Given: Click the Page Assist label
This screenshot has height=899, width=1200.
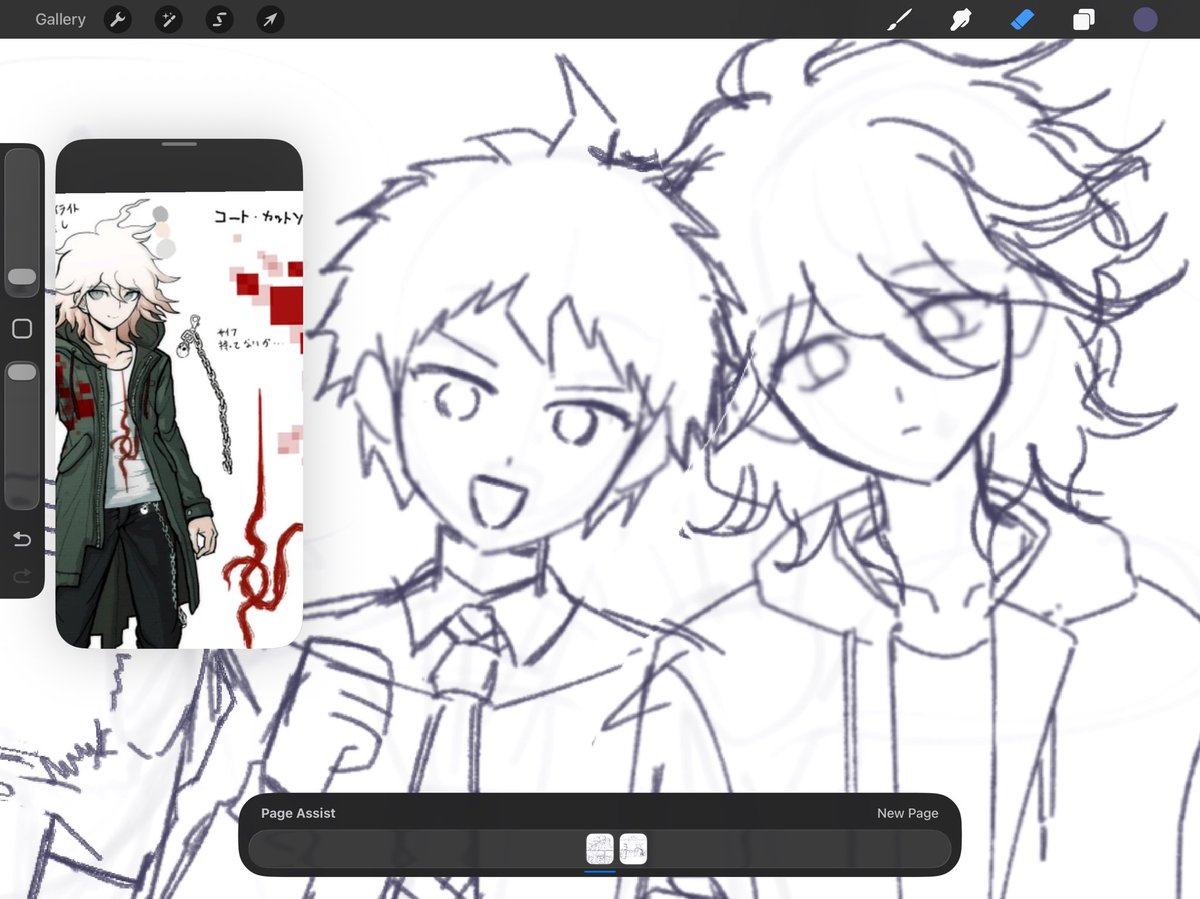Looking at the screenshot, I should [298, 813].
